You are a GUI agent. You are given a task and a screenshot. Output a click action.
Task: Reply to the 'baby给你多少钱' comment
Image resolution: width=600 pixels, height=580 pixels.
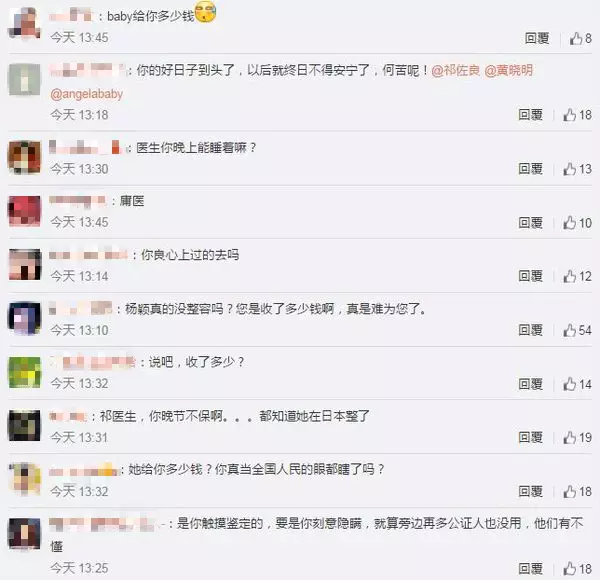pyautogui.click(x=537, y=38)
